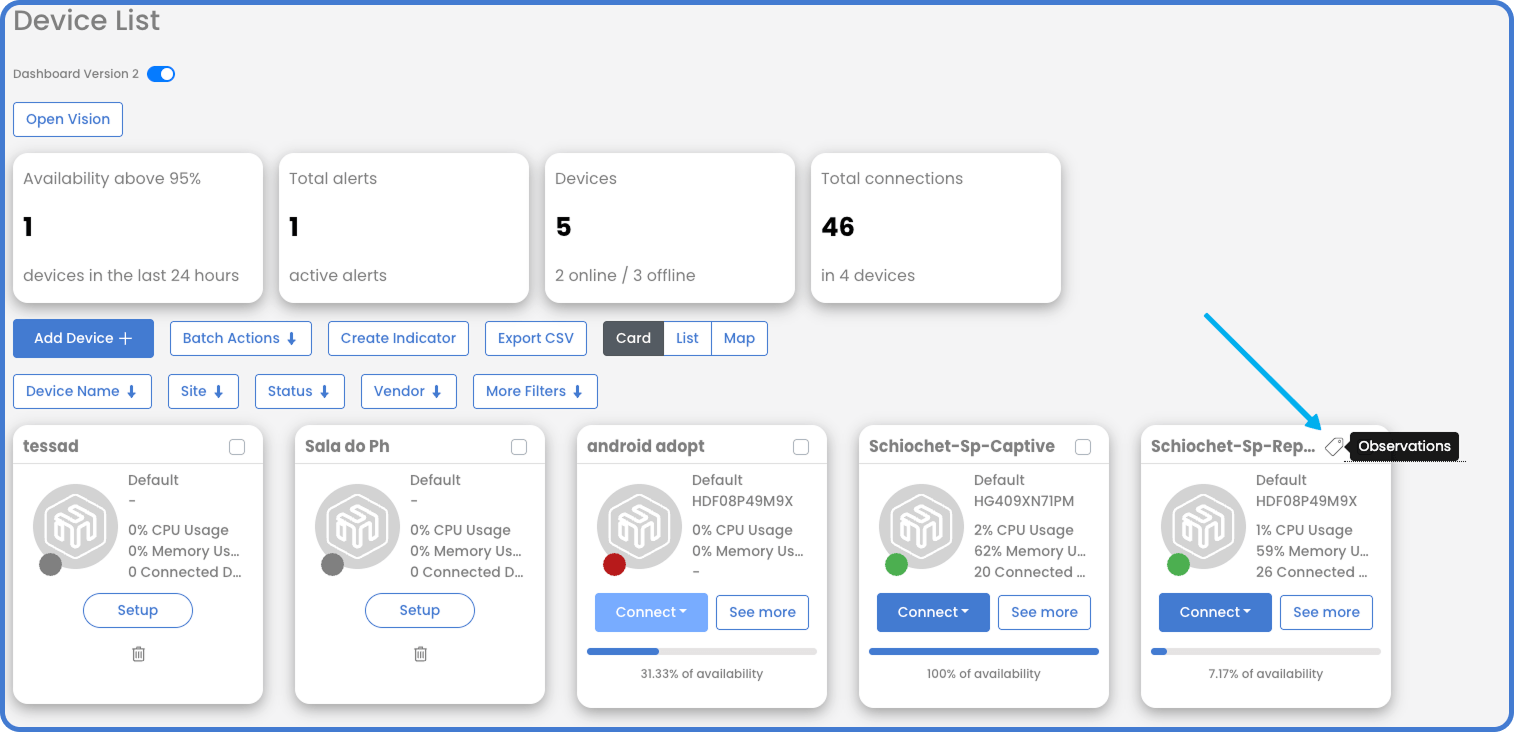The image size is (1514, 732).
Task: Click the Total connections summary card
Action: pyautogui.click(x=935, y=228)
